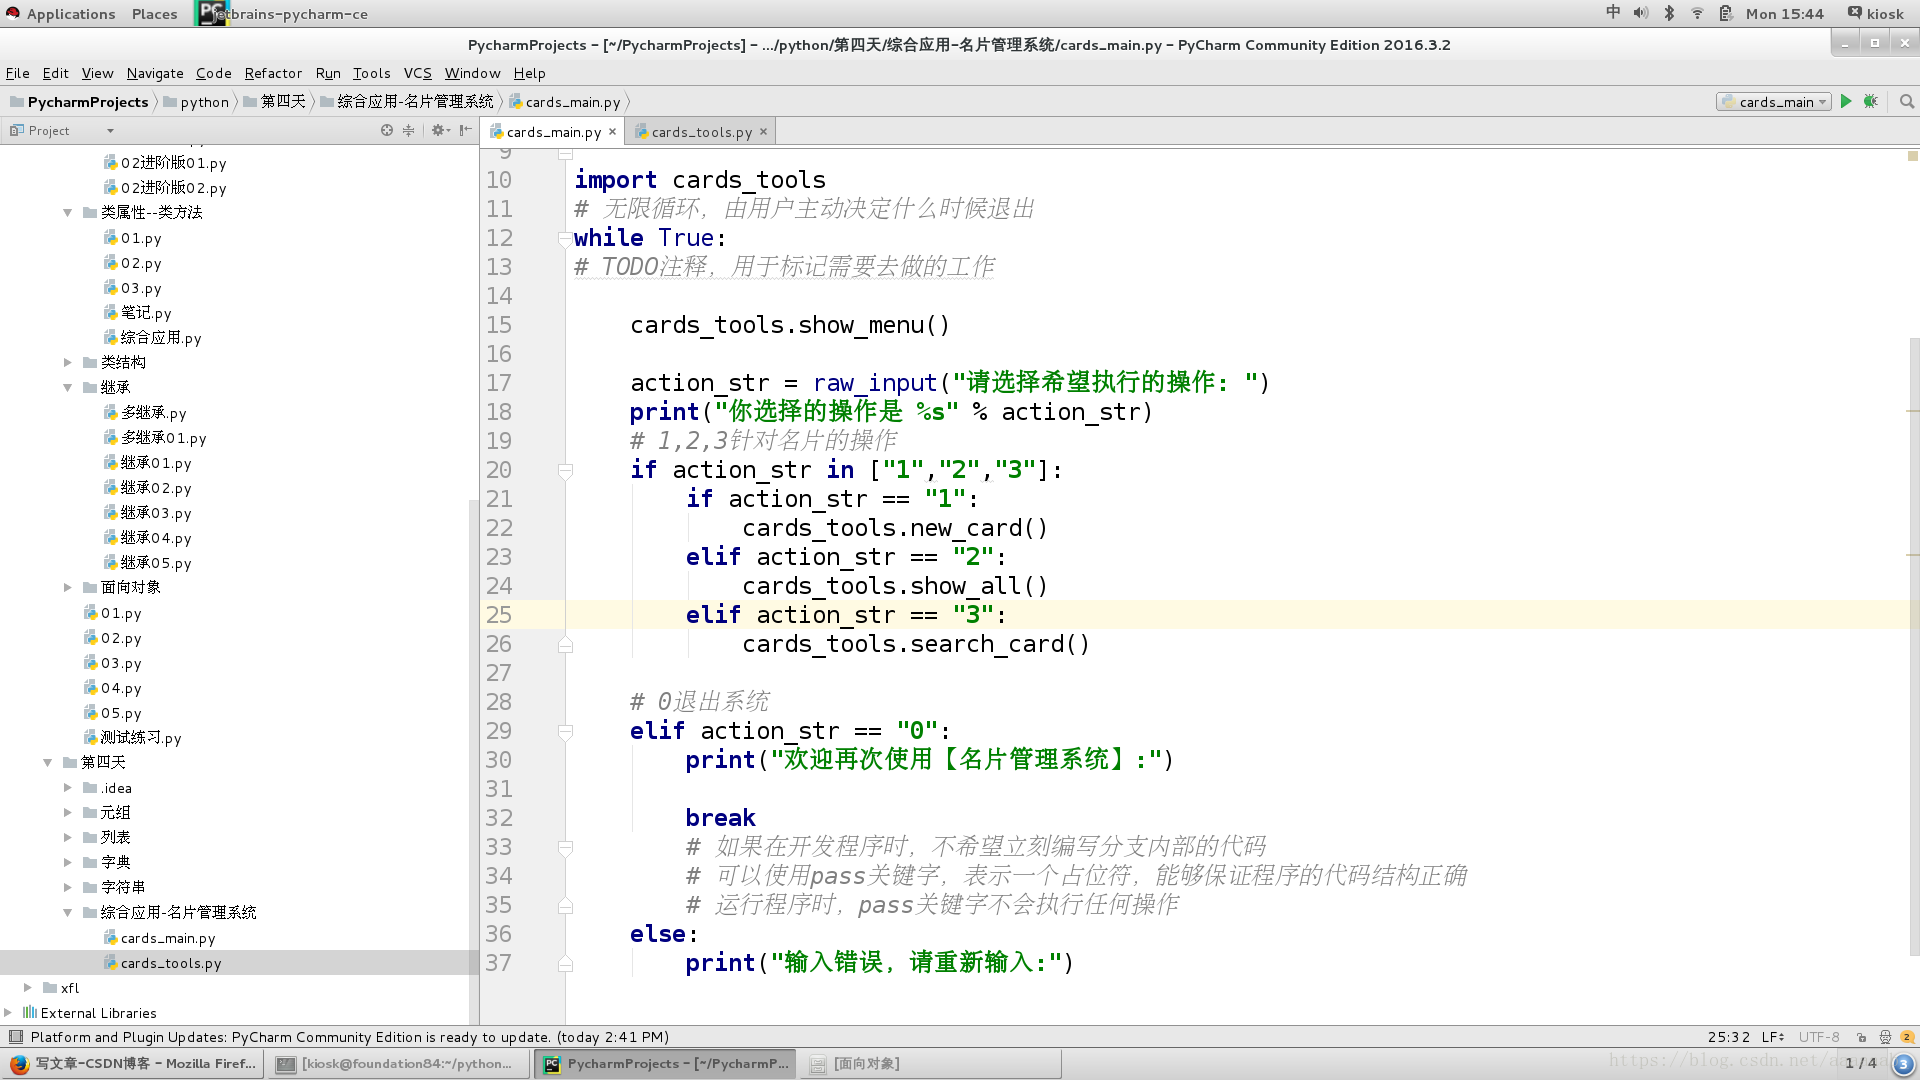The image size is (1920, 1080).
Task: Expand the 字典 folder
Action: [x=68, y=862]
